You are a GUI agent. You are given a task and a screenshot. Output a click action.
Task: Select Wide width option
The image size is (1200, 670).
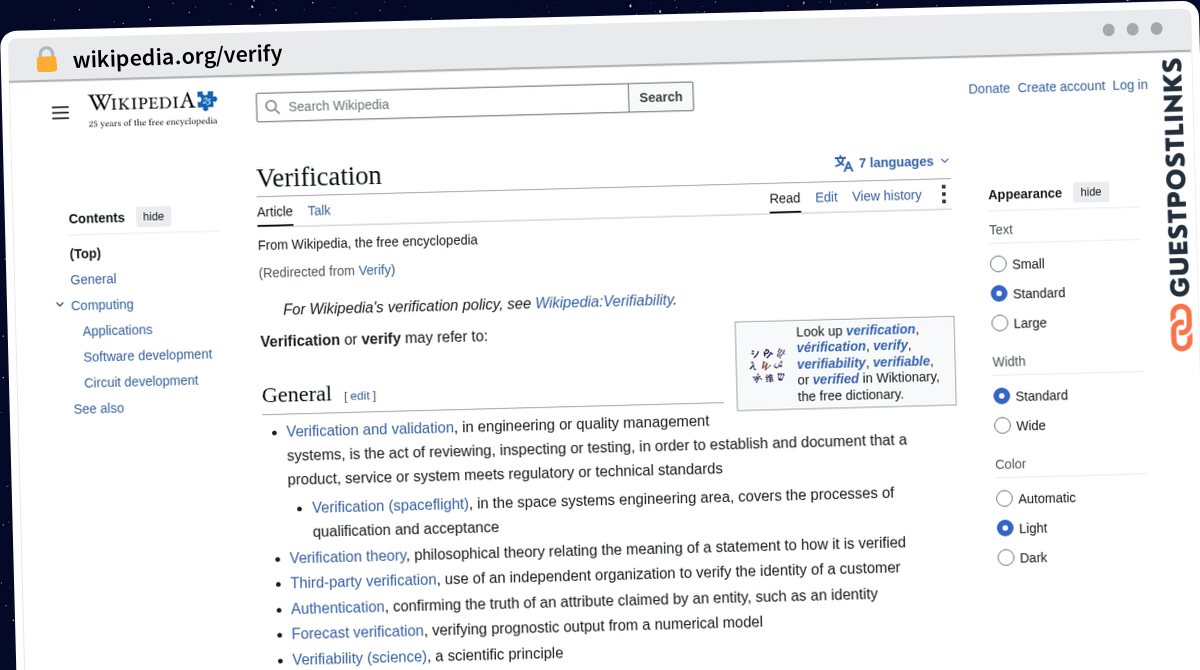pyautogui.click(x=1003, y=426)
